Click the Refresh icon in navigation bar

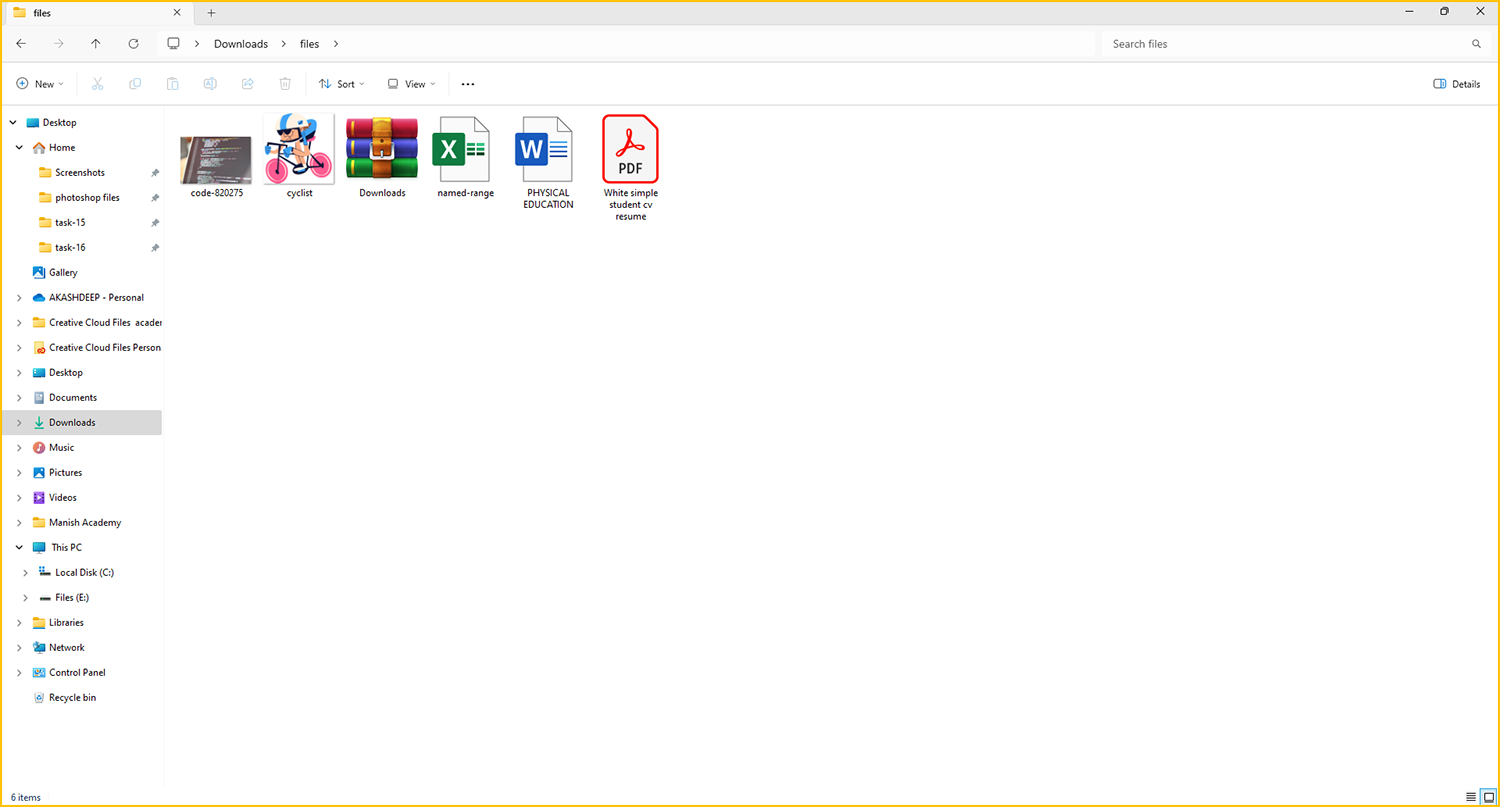click(x=134, y=44)
